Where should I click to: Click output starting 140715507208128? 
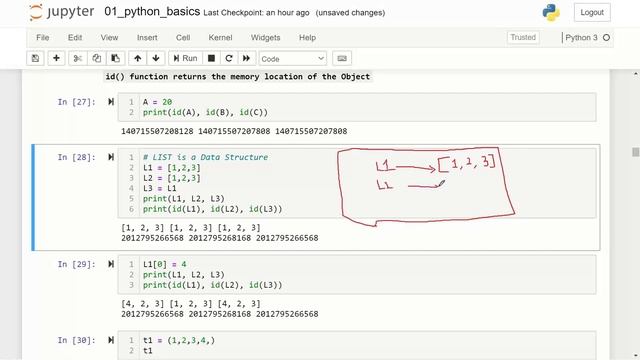pos(234,131)
